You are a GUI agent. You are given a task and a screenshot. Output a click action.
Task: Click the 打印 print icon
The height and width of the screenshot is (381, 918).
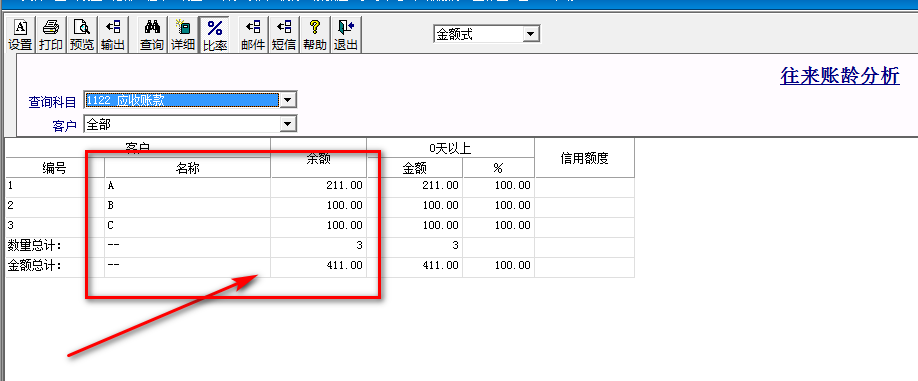point(51,35)
